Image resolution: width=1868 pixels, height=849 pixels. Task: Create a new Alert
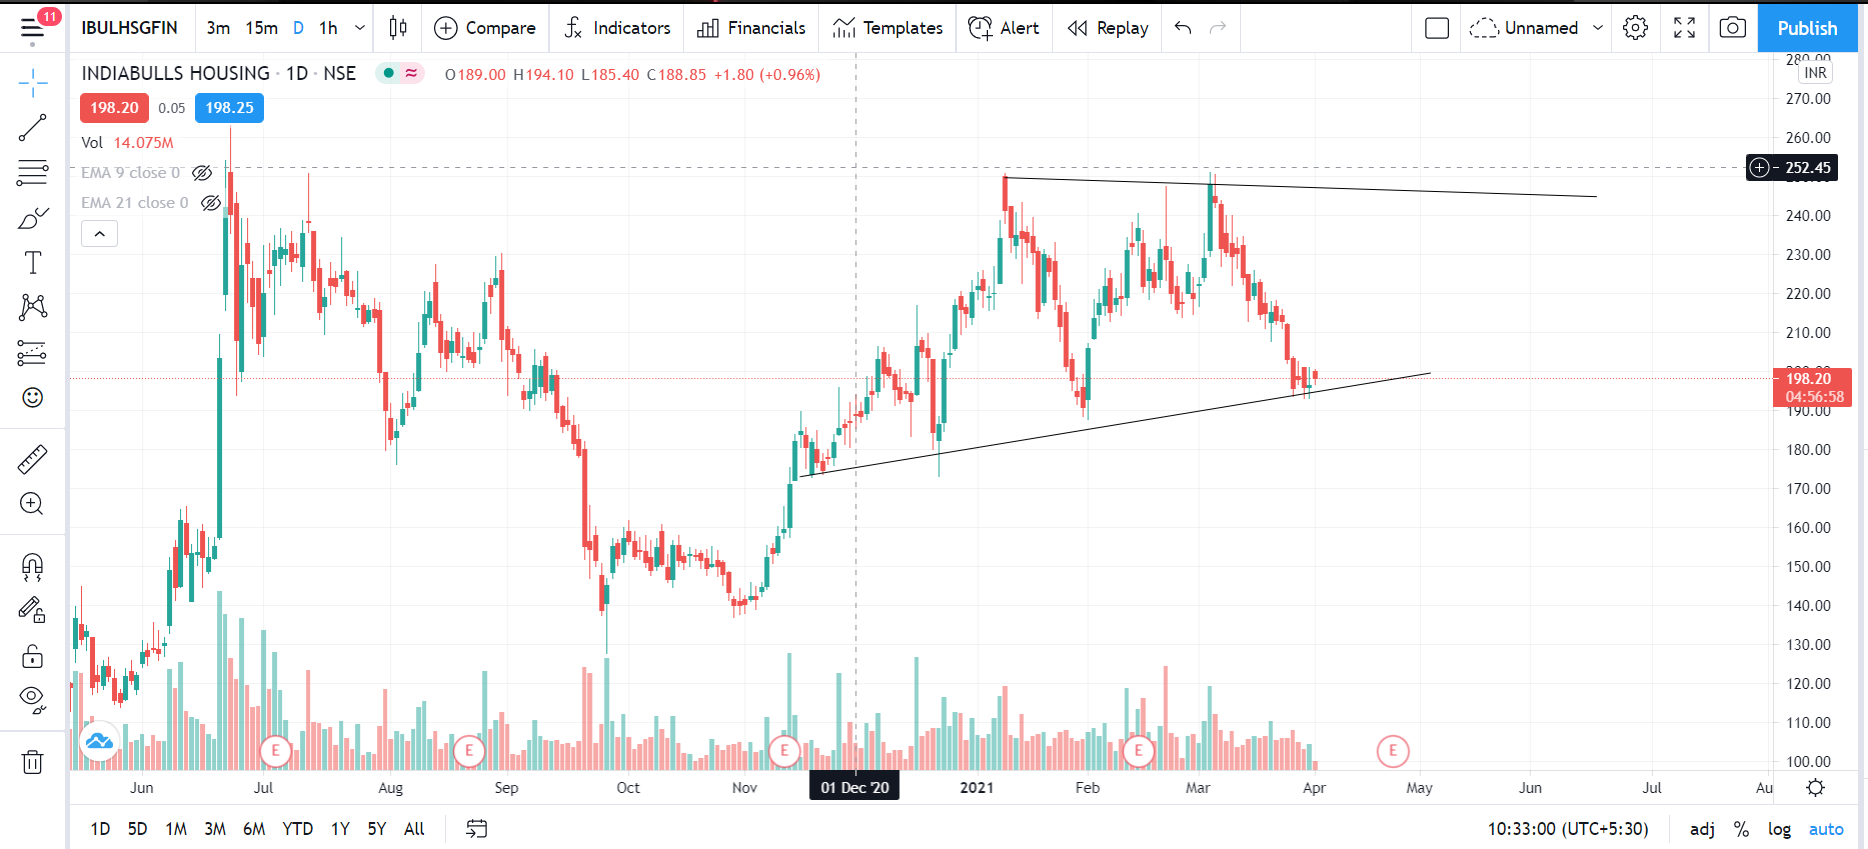1004,28
